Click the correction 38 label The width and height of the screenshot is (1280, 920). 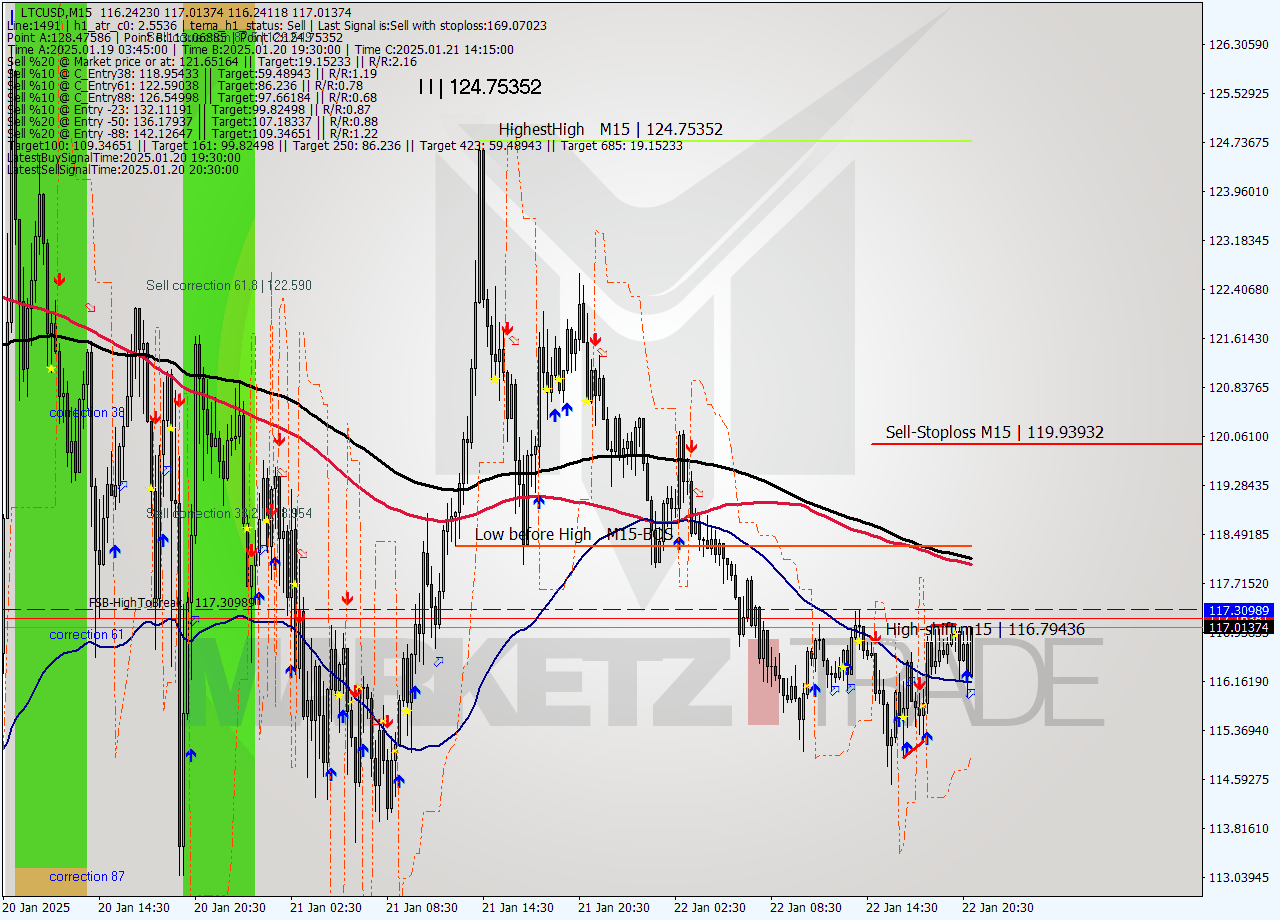pyautogui.click(x=87, y=412)
